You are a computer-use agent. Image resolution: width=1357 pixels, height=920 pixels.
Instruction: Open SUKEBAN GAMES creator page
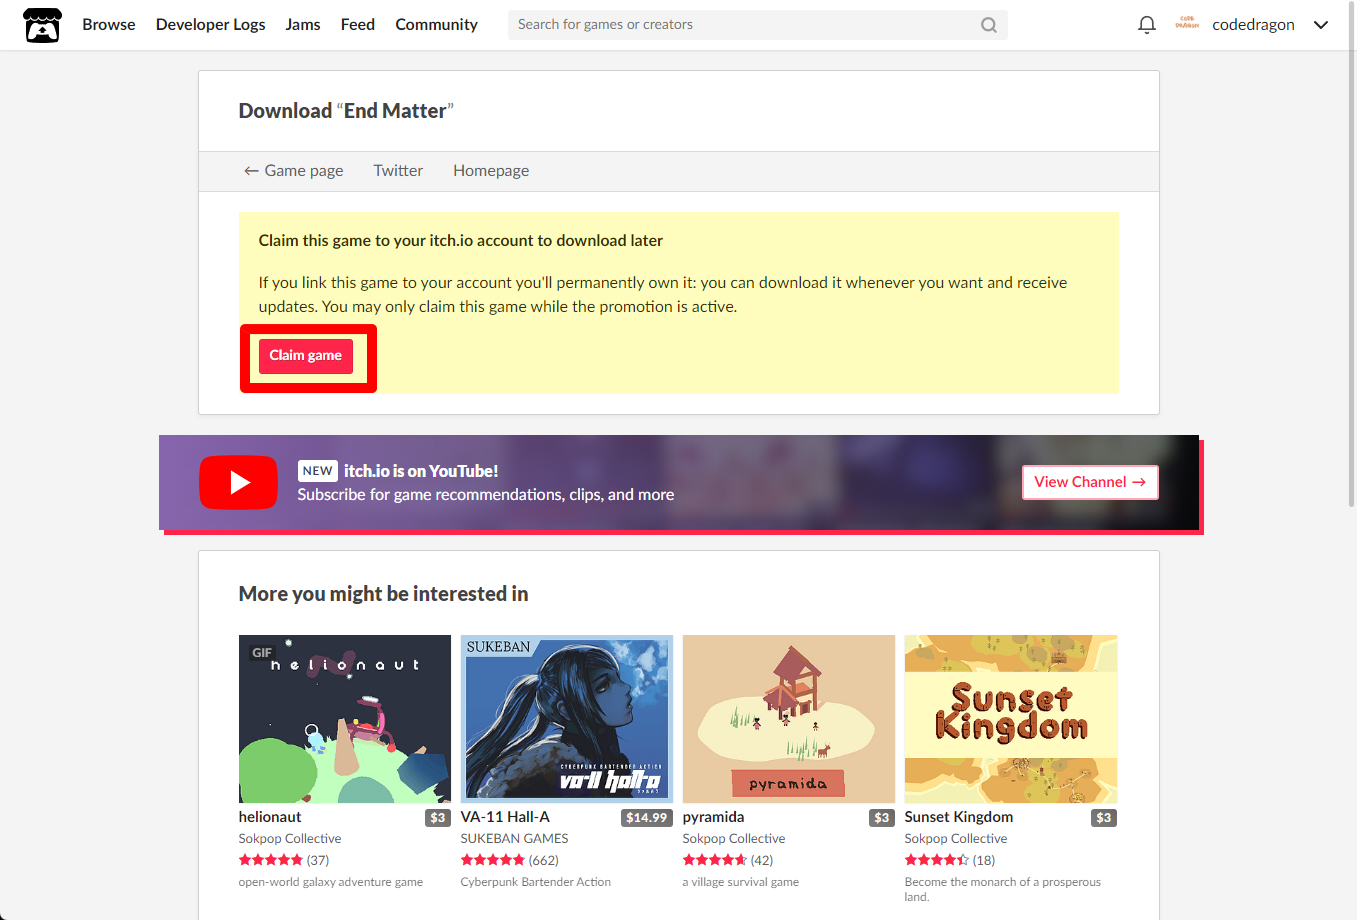[514, 839]
